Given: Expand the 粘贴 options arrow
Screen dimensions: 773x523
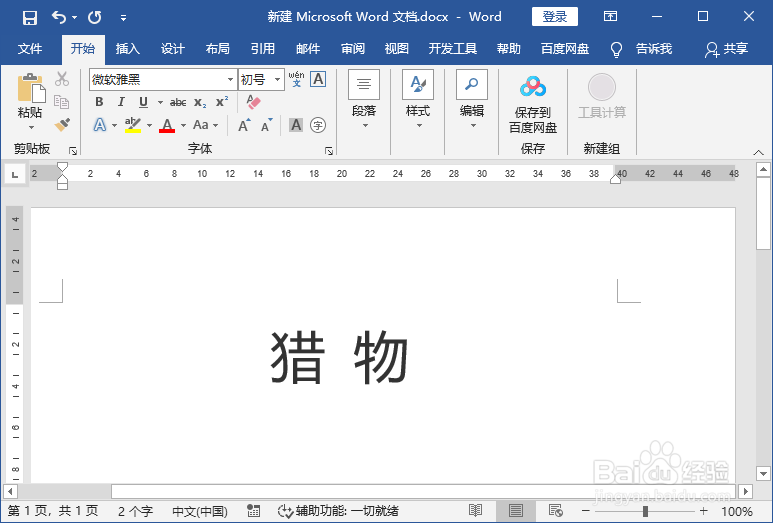Looking at the screenshot, I should 31,127.
